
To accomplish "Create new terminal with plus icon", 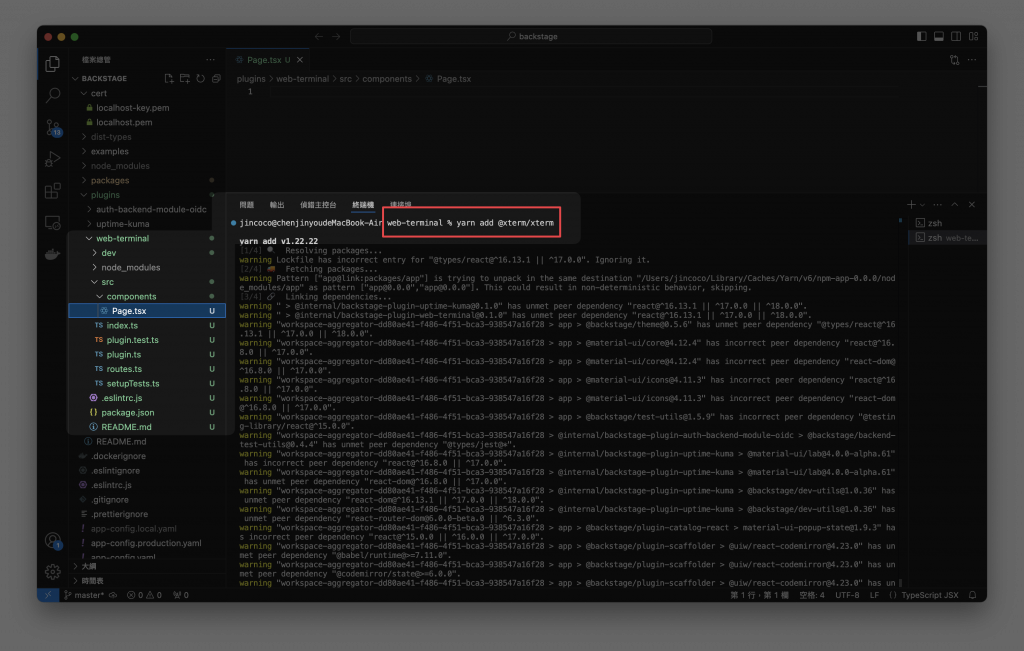I will 911,204.
